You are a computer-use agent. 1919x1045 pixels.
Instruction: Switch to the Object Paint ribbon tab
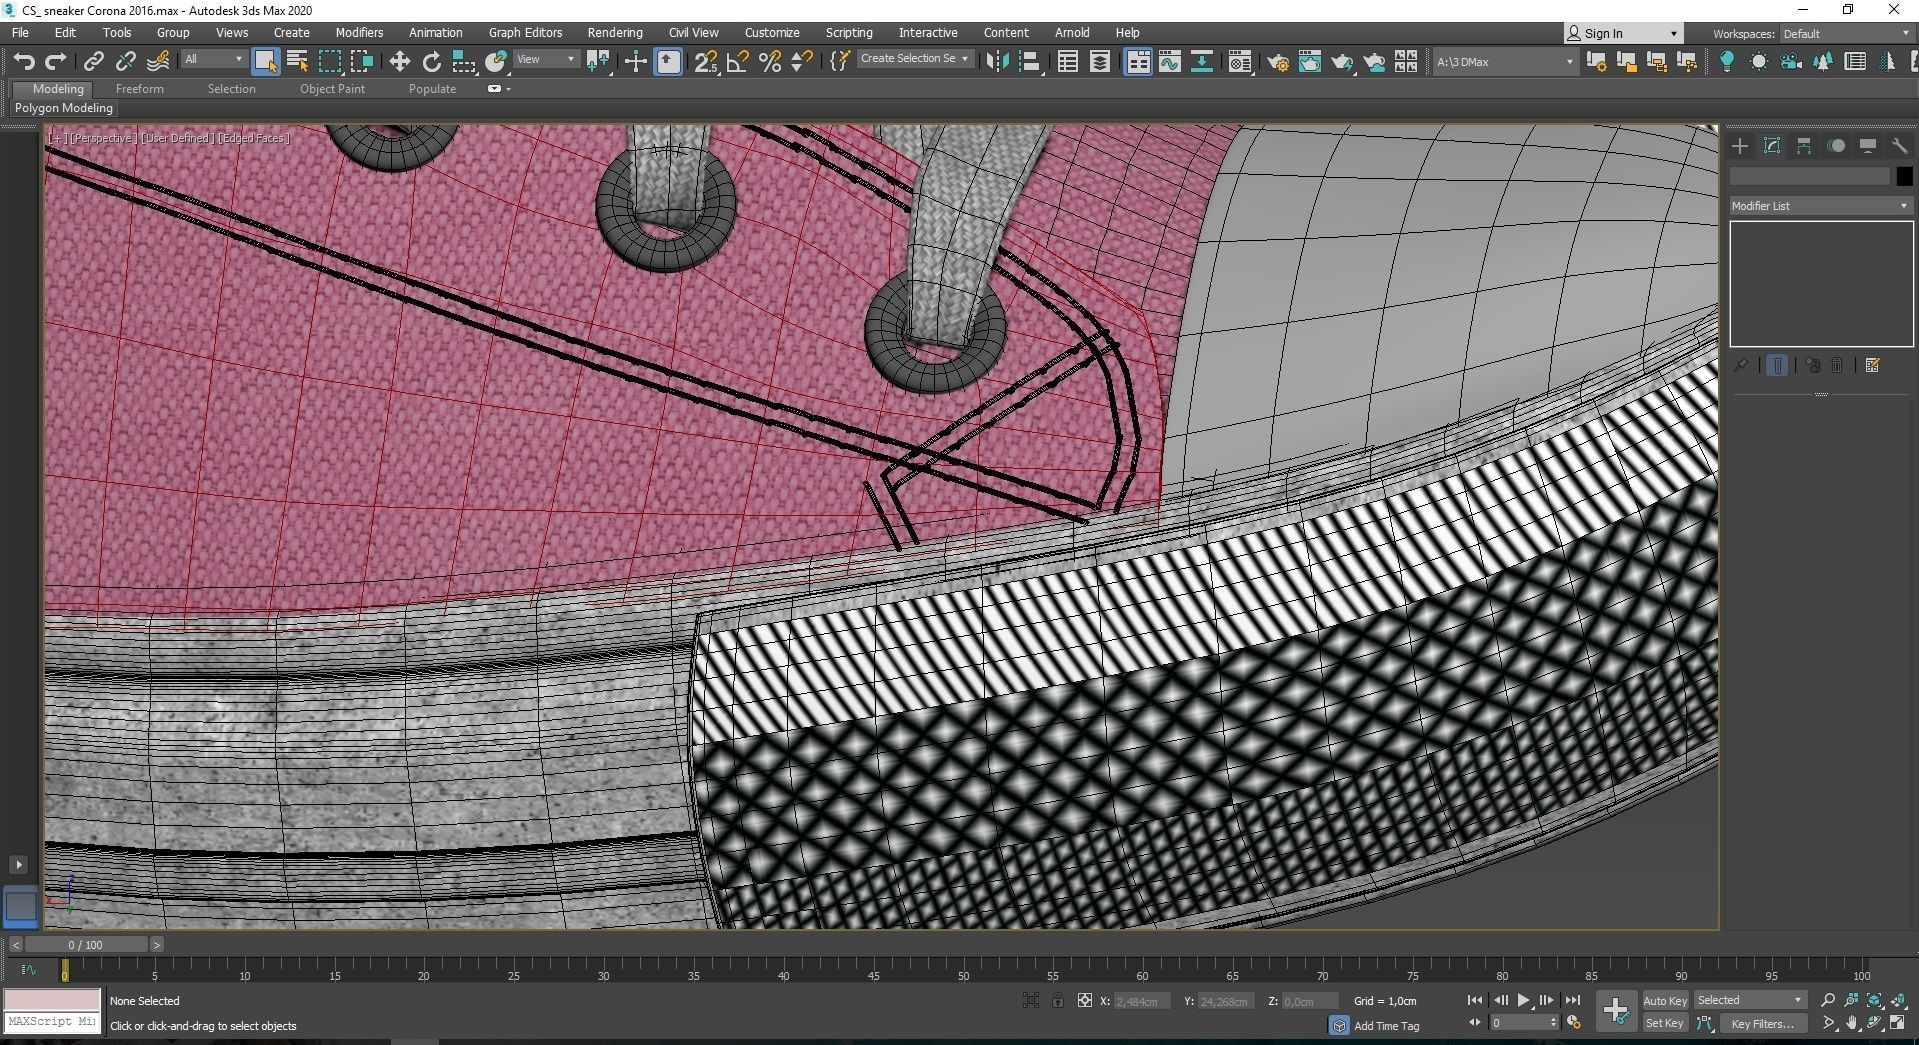tap(332, 89)
